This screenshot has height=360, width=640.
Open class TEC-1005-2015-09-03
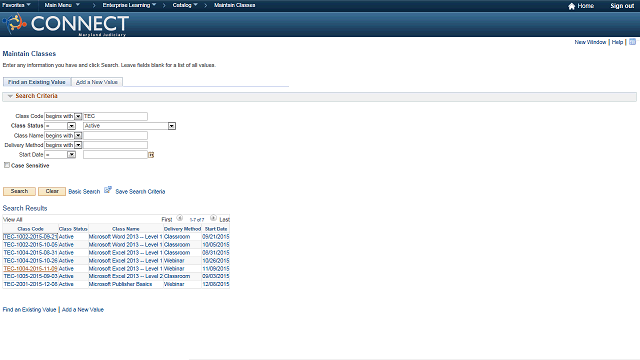pyautogui.click(x=31, y=276)
